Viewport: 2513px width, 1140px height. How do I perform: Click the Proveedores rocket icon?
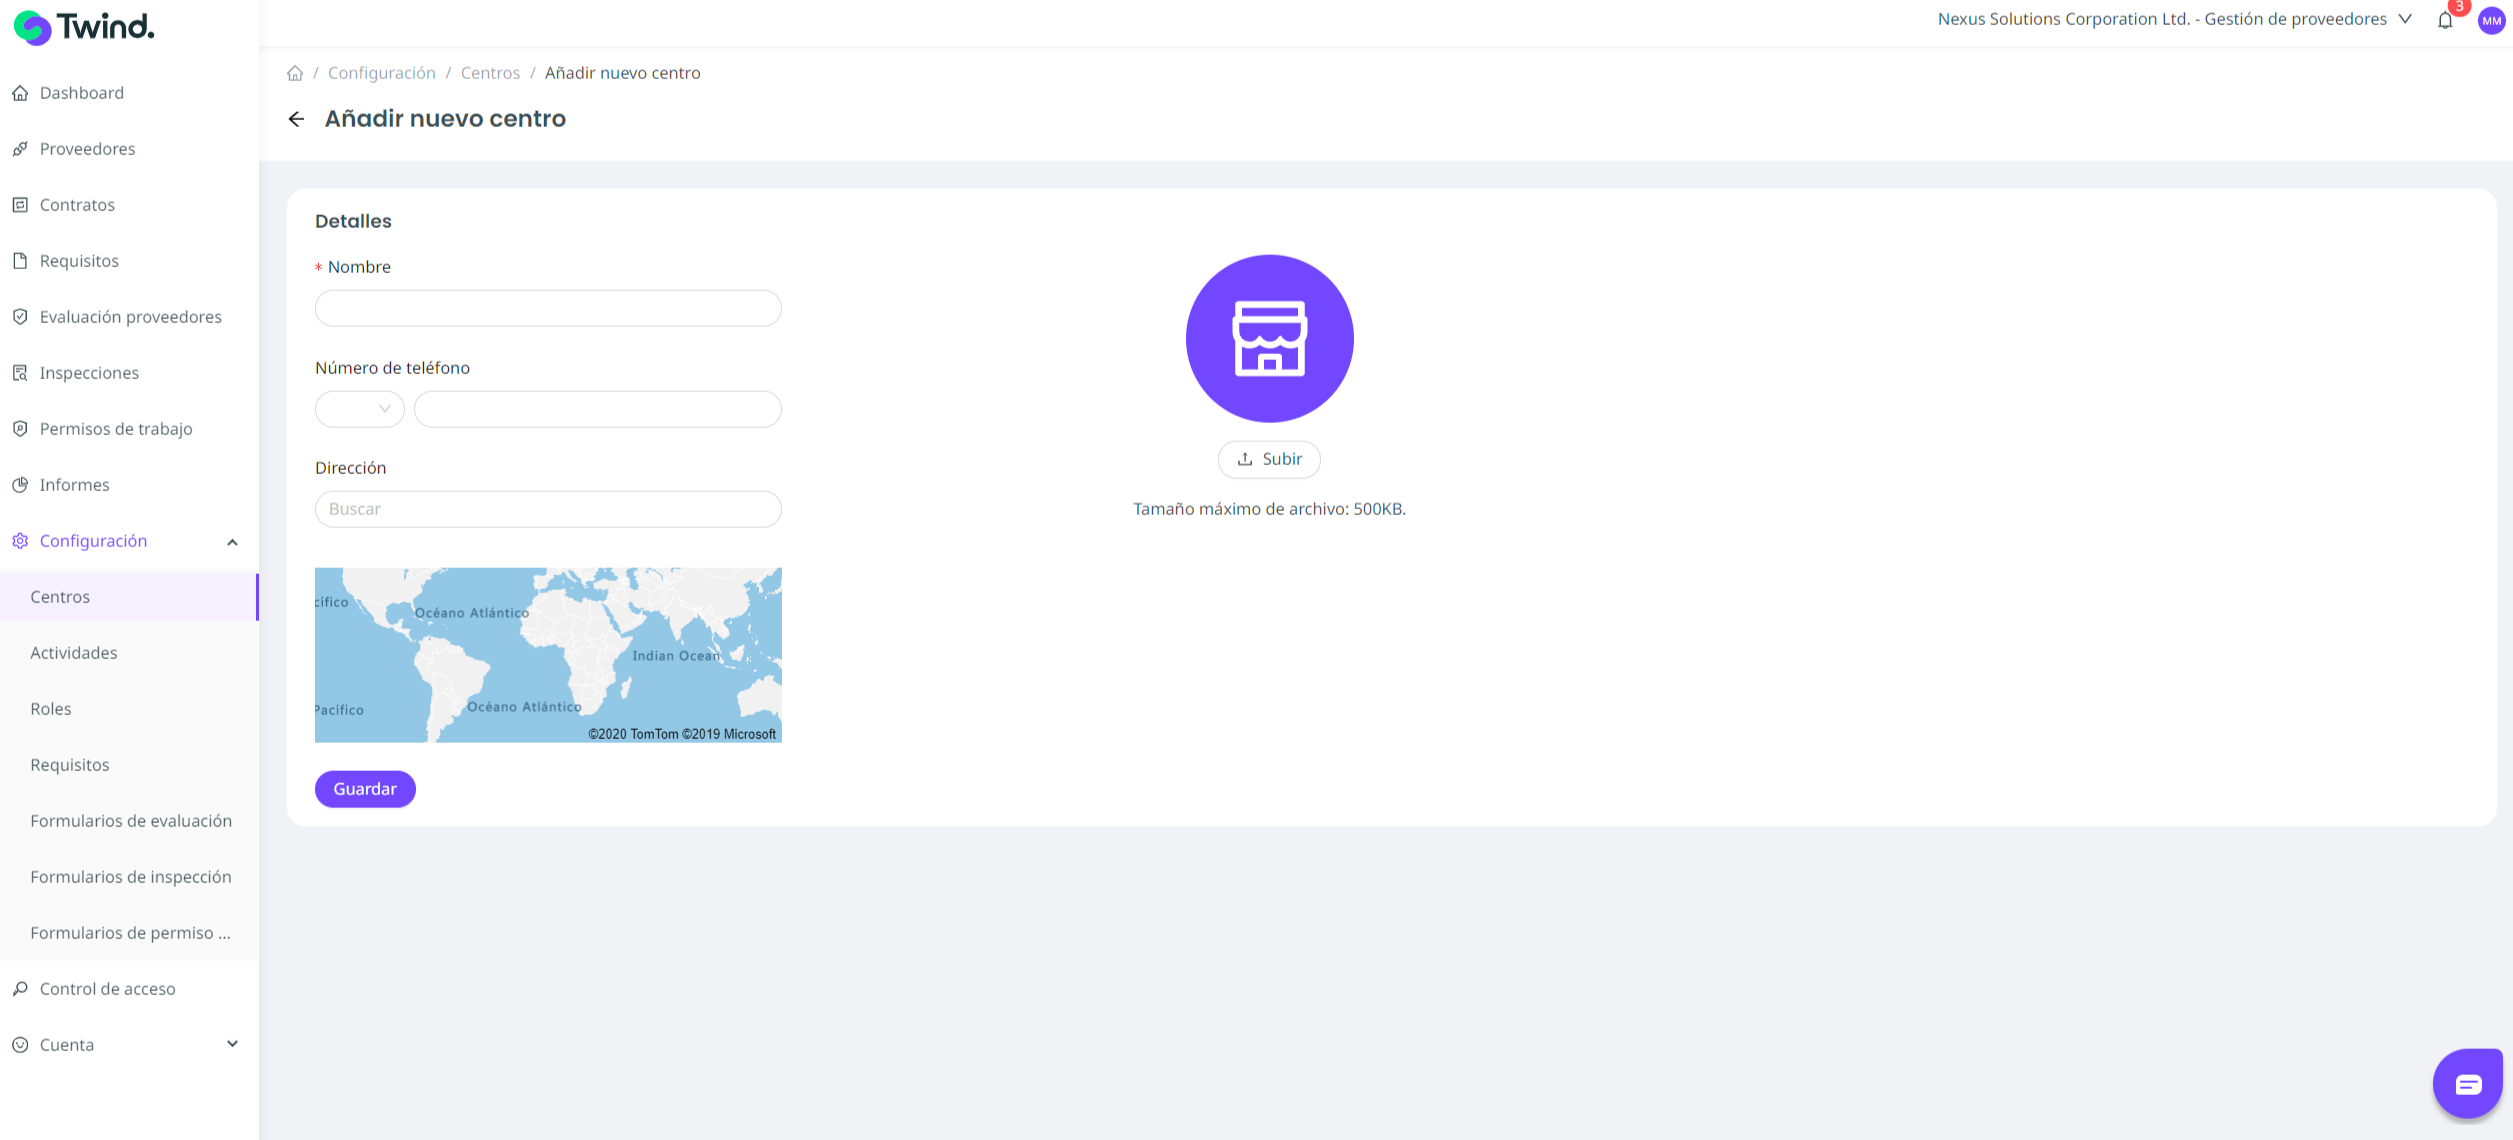(x=20, y=149)
